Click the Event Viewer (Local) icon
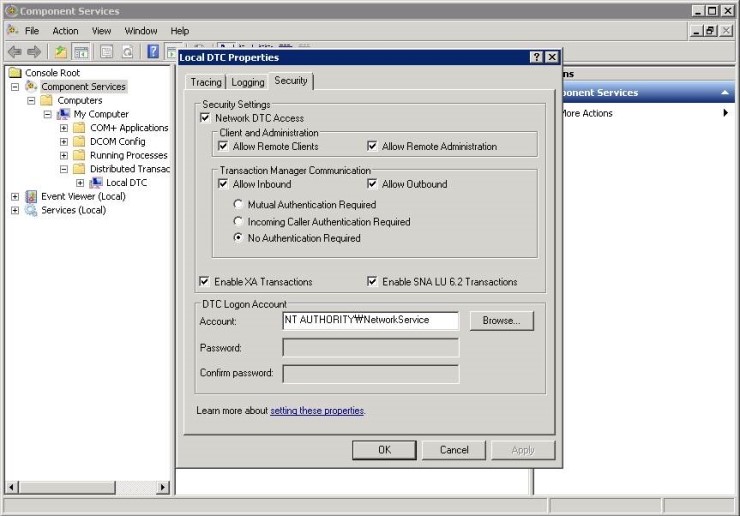This screenshot has width=740, height=516. 31,196
